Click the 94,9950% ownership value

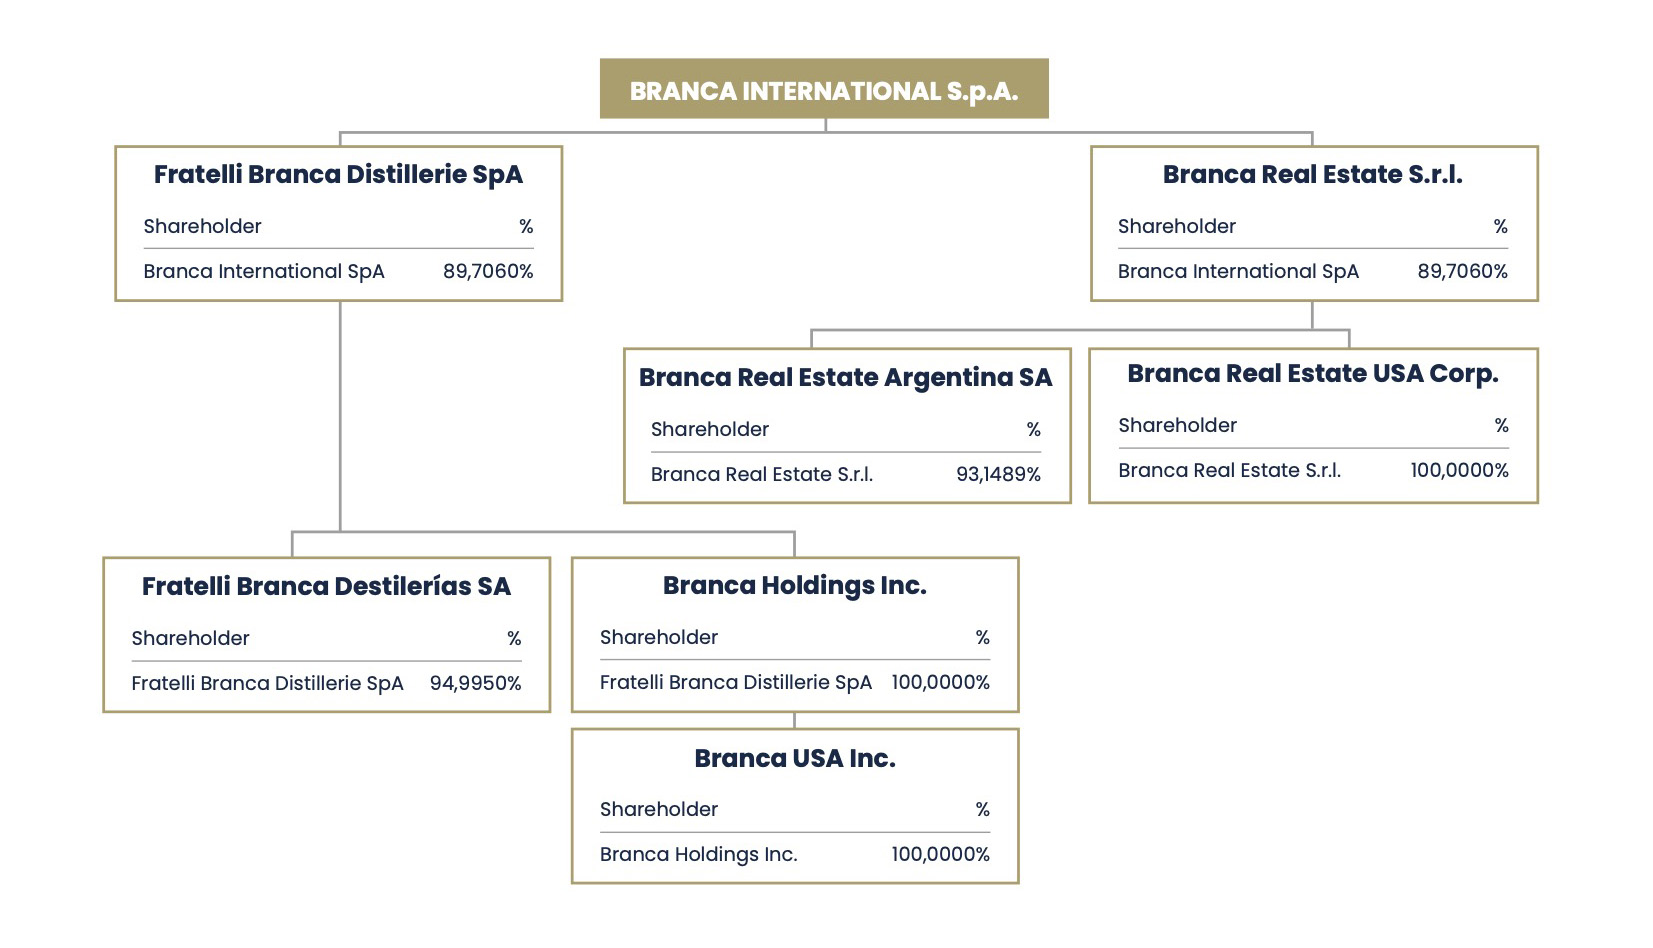(475, 683)
